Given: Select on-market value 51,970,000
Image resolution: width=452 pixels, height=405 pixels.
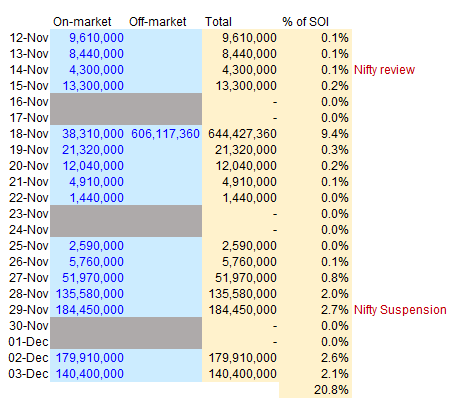Looking at the screenshot, I should pyautogui.click(x=93, y=278).
